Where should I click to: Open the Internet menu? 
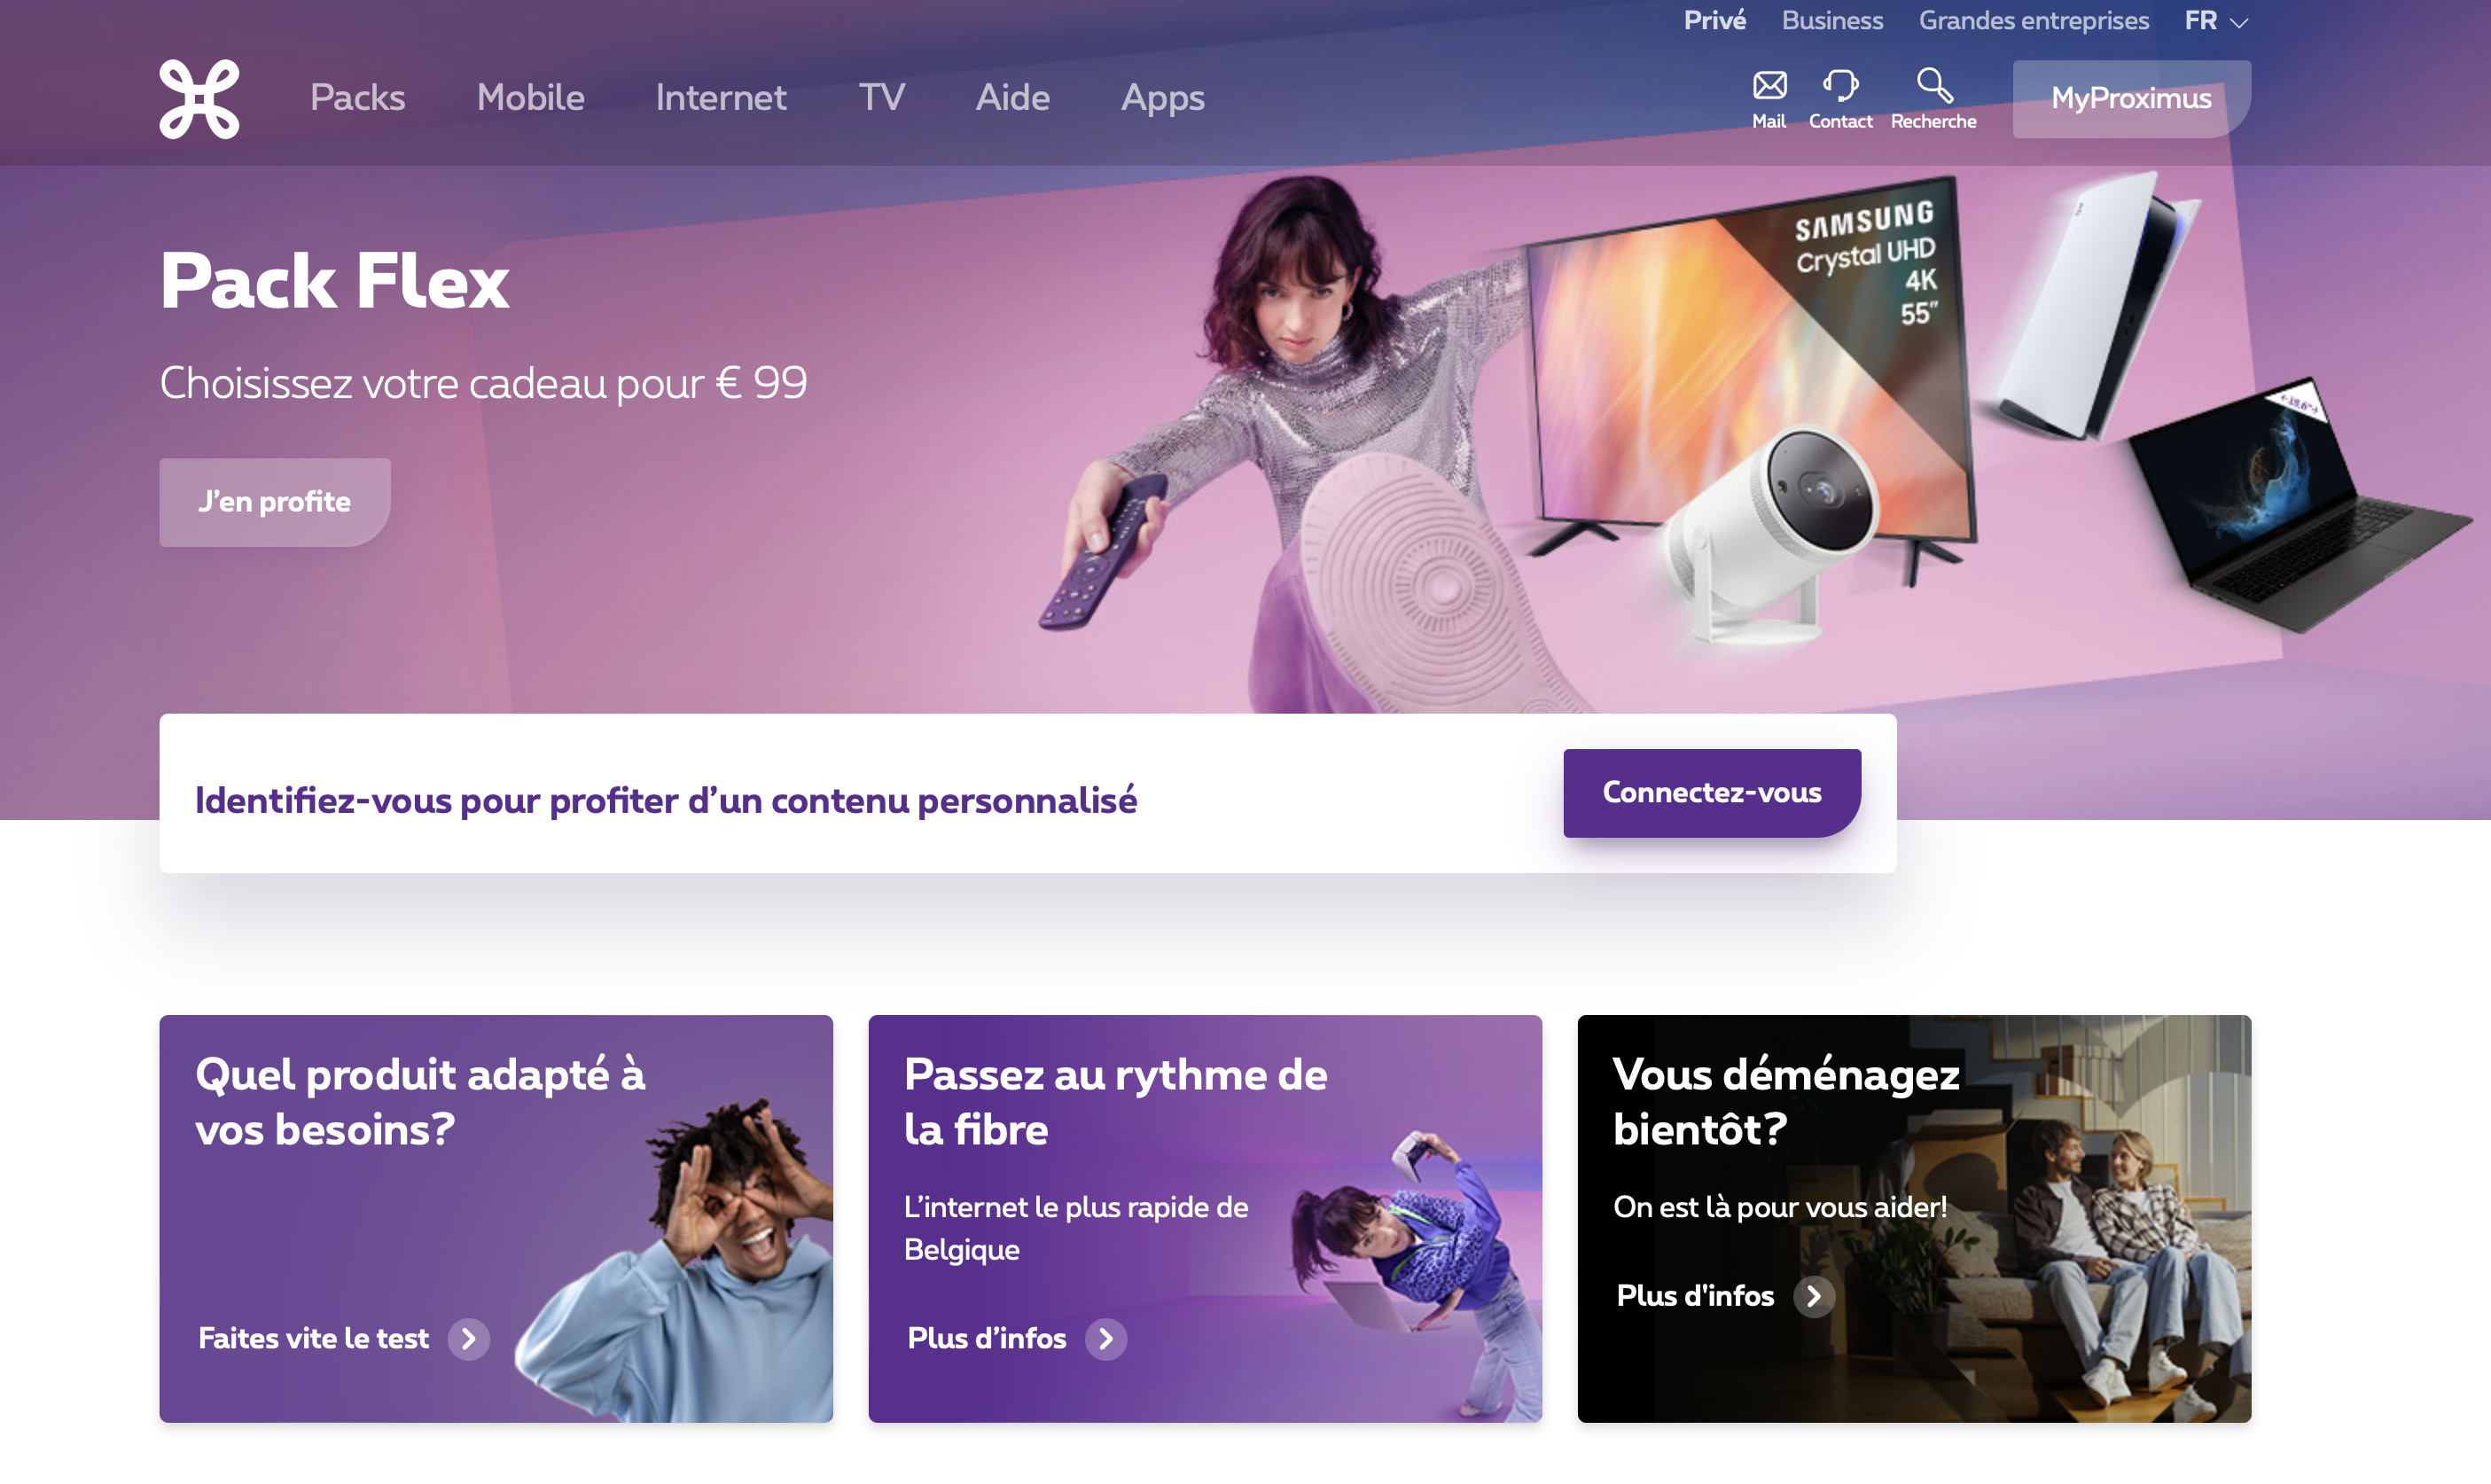(721, 98)
